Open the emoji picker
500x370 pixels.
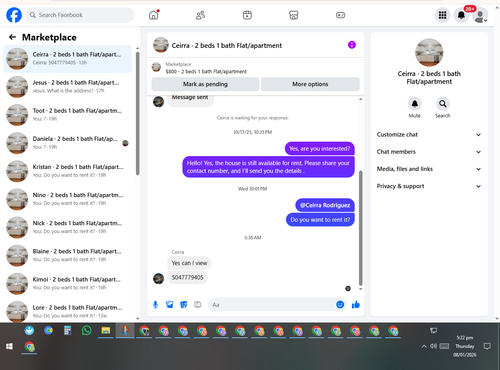tap(340, 305)
